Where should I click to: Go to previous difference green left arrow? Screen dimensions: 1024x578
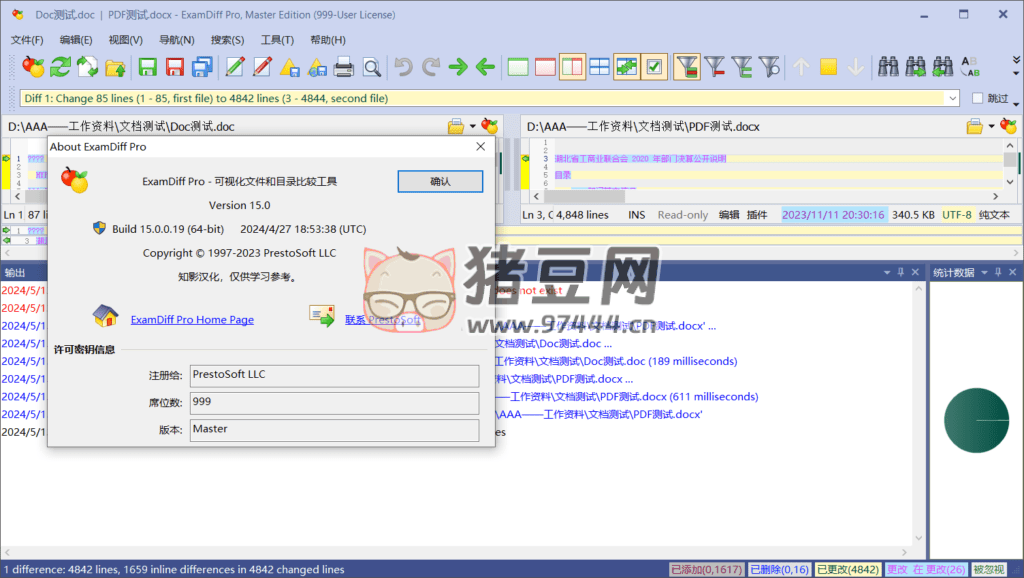[x=485, y=67]
